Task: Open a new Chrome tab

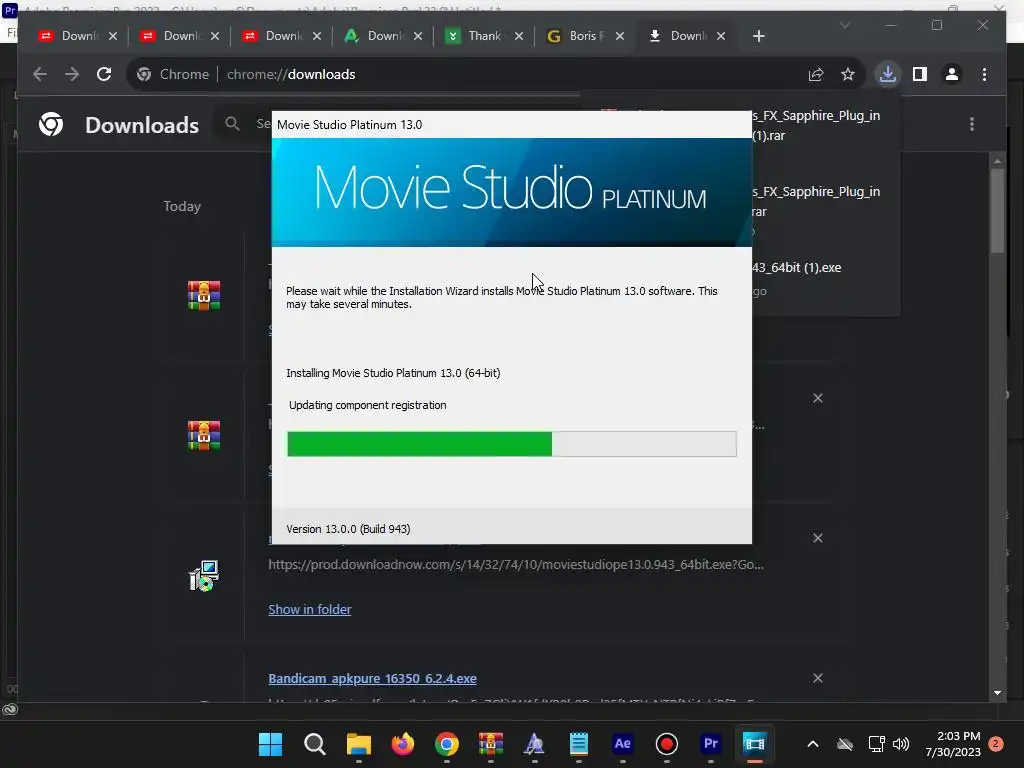Action: coord(758,36)
